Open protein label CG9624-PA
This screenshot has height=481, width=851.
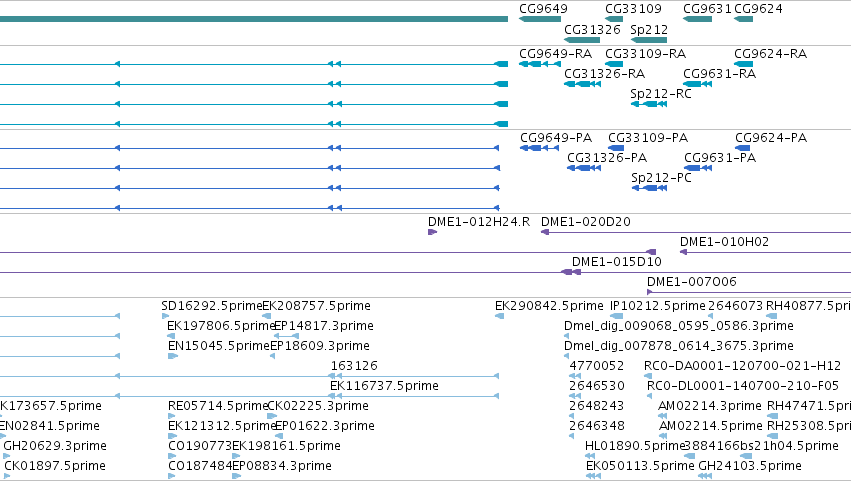coord(771,137)
